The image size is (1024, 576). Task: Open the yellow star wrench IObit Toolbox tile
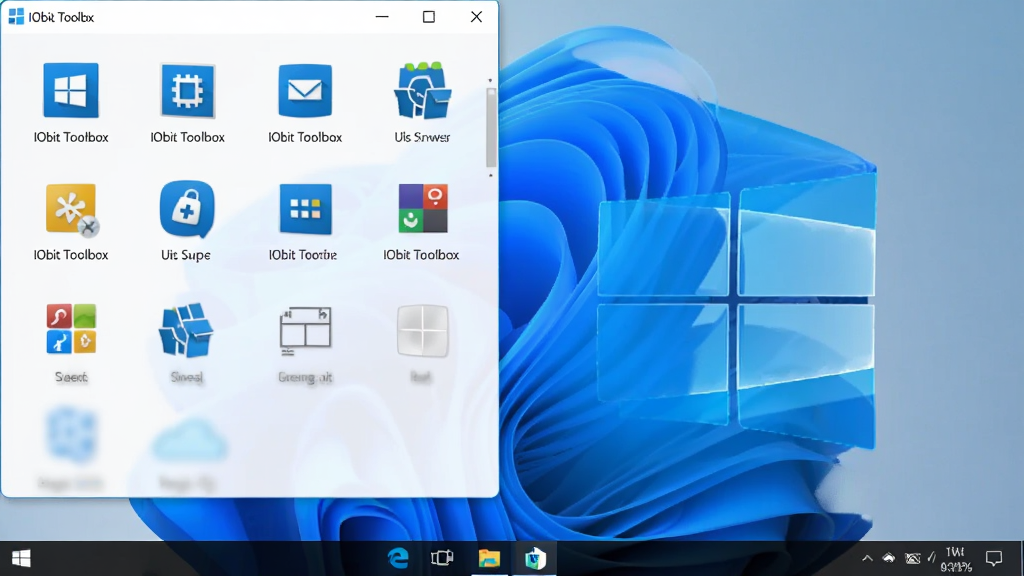coord(71,209)
